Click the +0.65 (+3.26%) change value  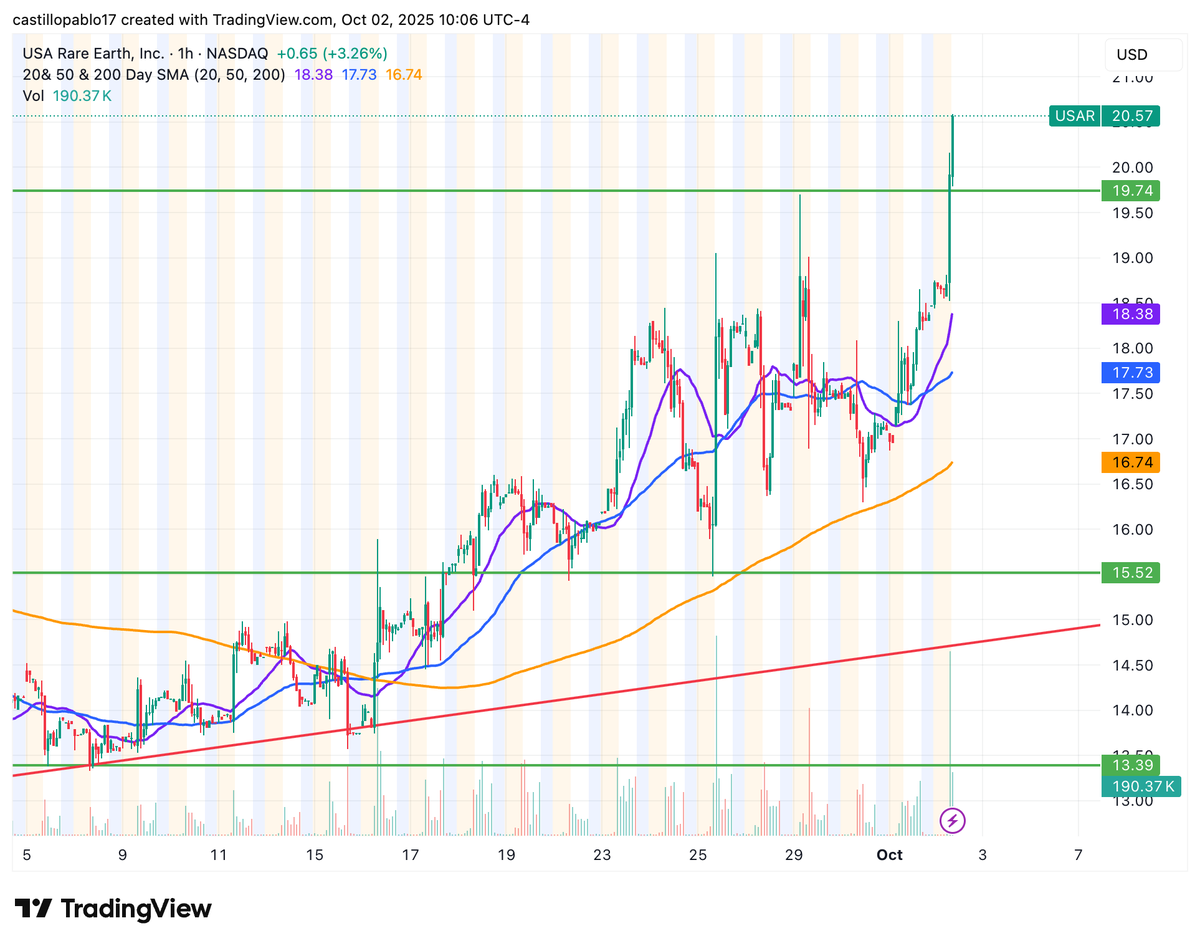[x=332, y=54]
